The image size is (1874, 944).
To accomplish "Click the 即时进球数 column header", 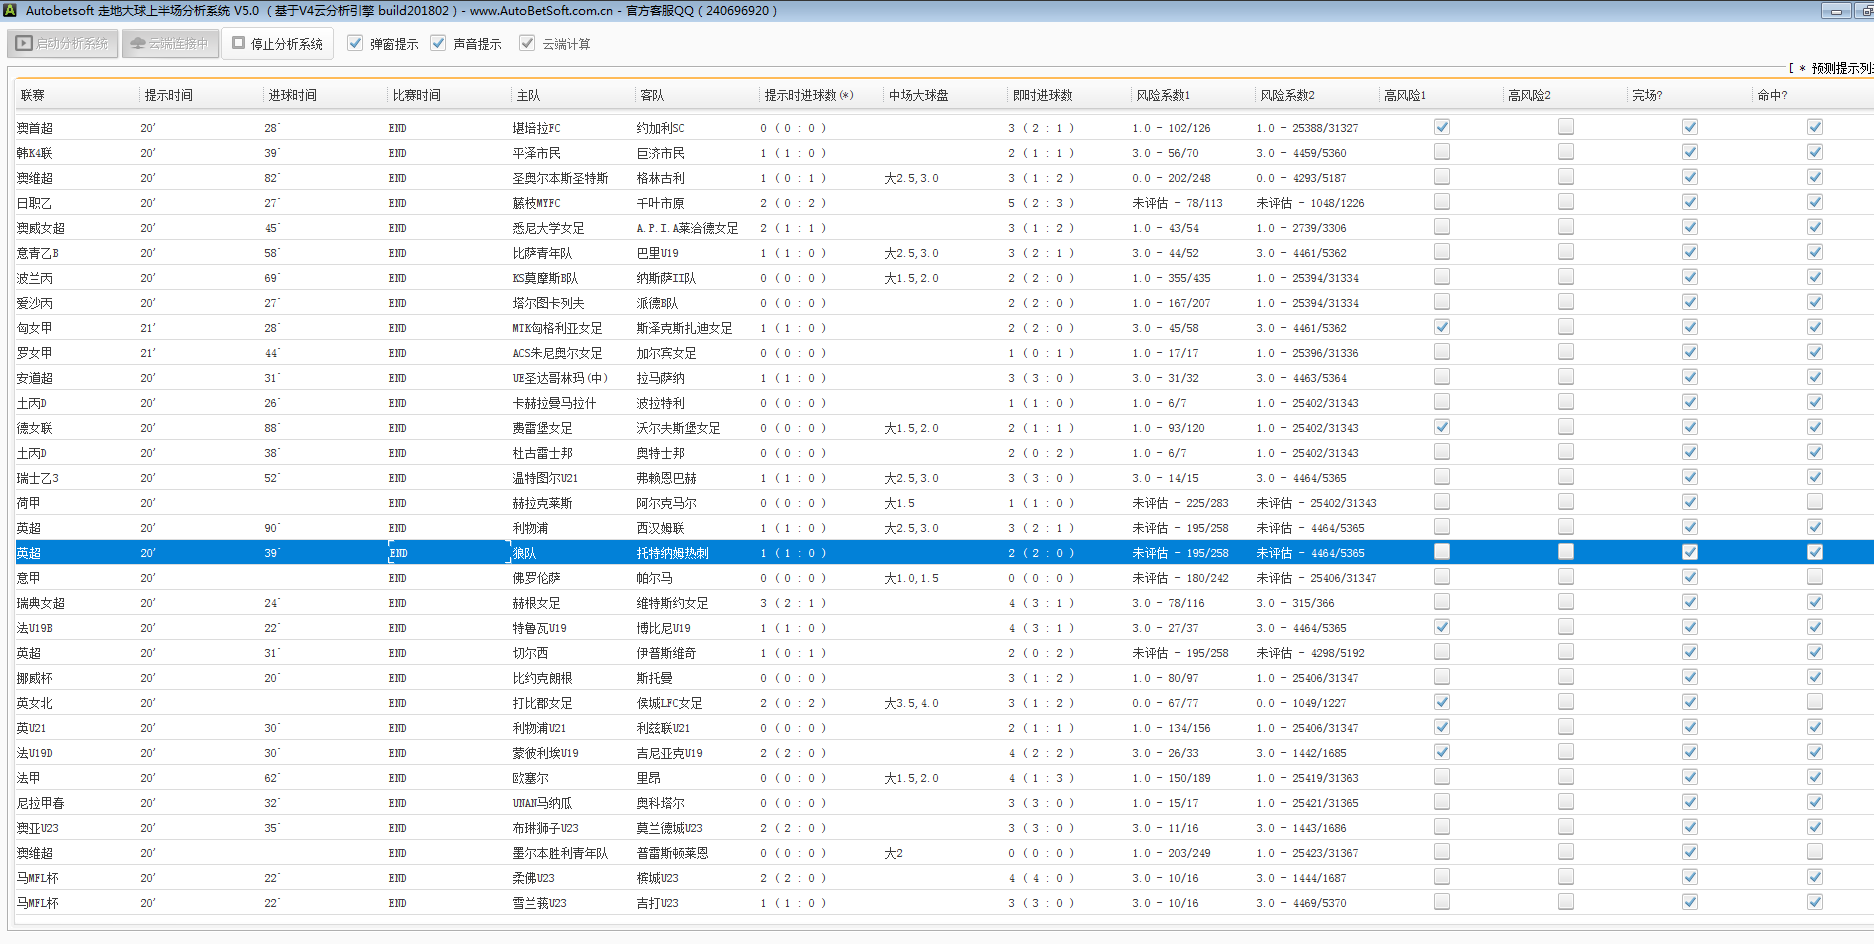I will click(x=1042, y=95).
